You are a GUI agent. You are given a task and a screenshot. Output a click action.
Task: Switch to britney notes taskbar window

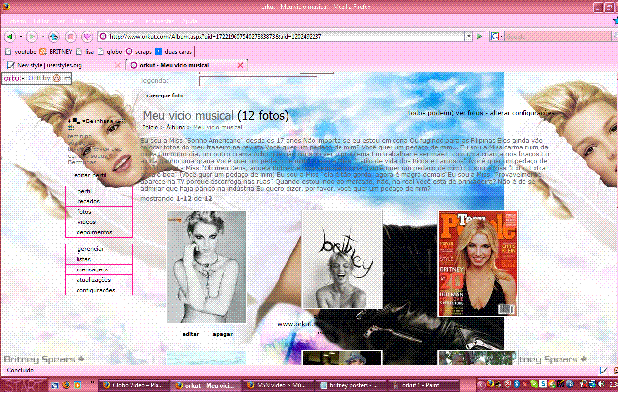[x=350, y=385]
